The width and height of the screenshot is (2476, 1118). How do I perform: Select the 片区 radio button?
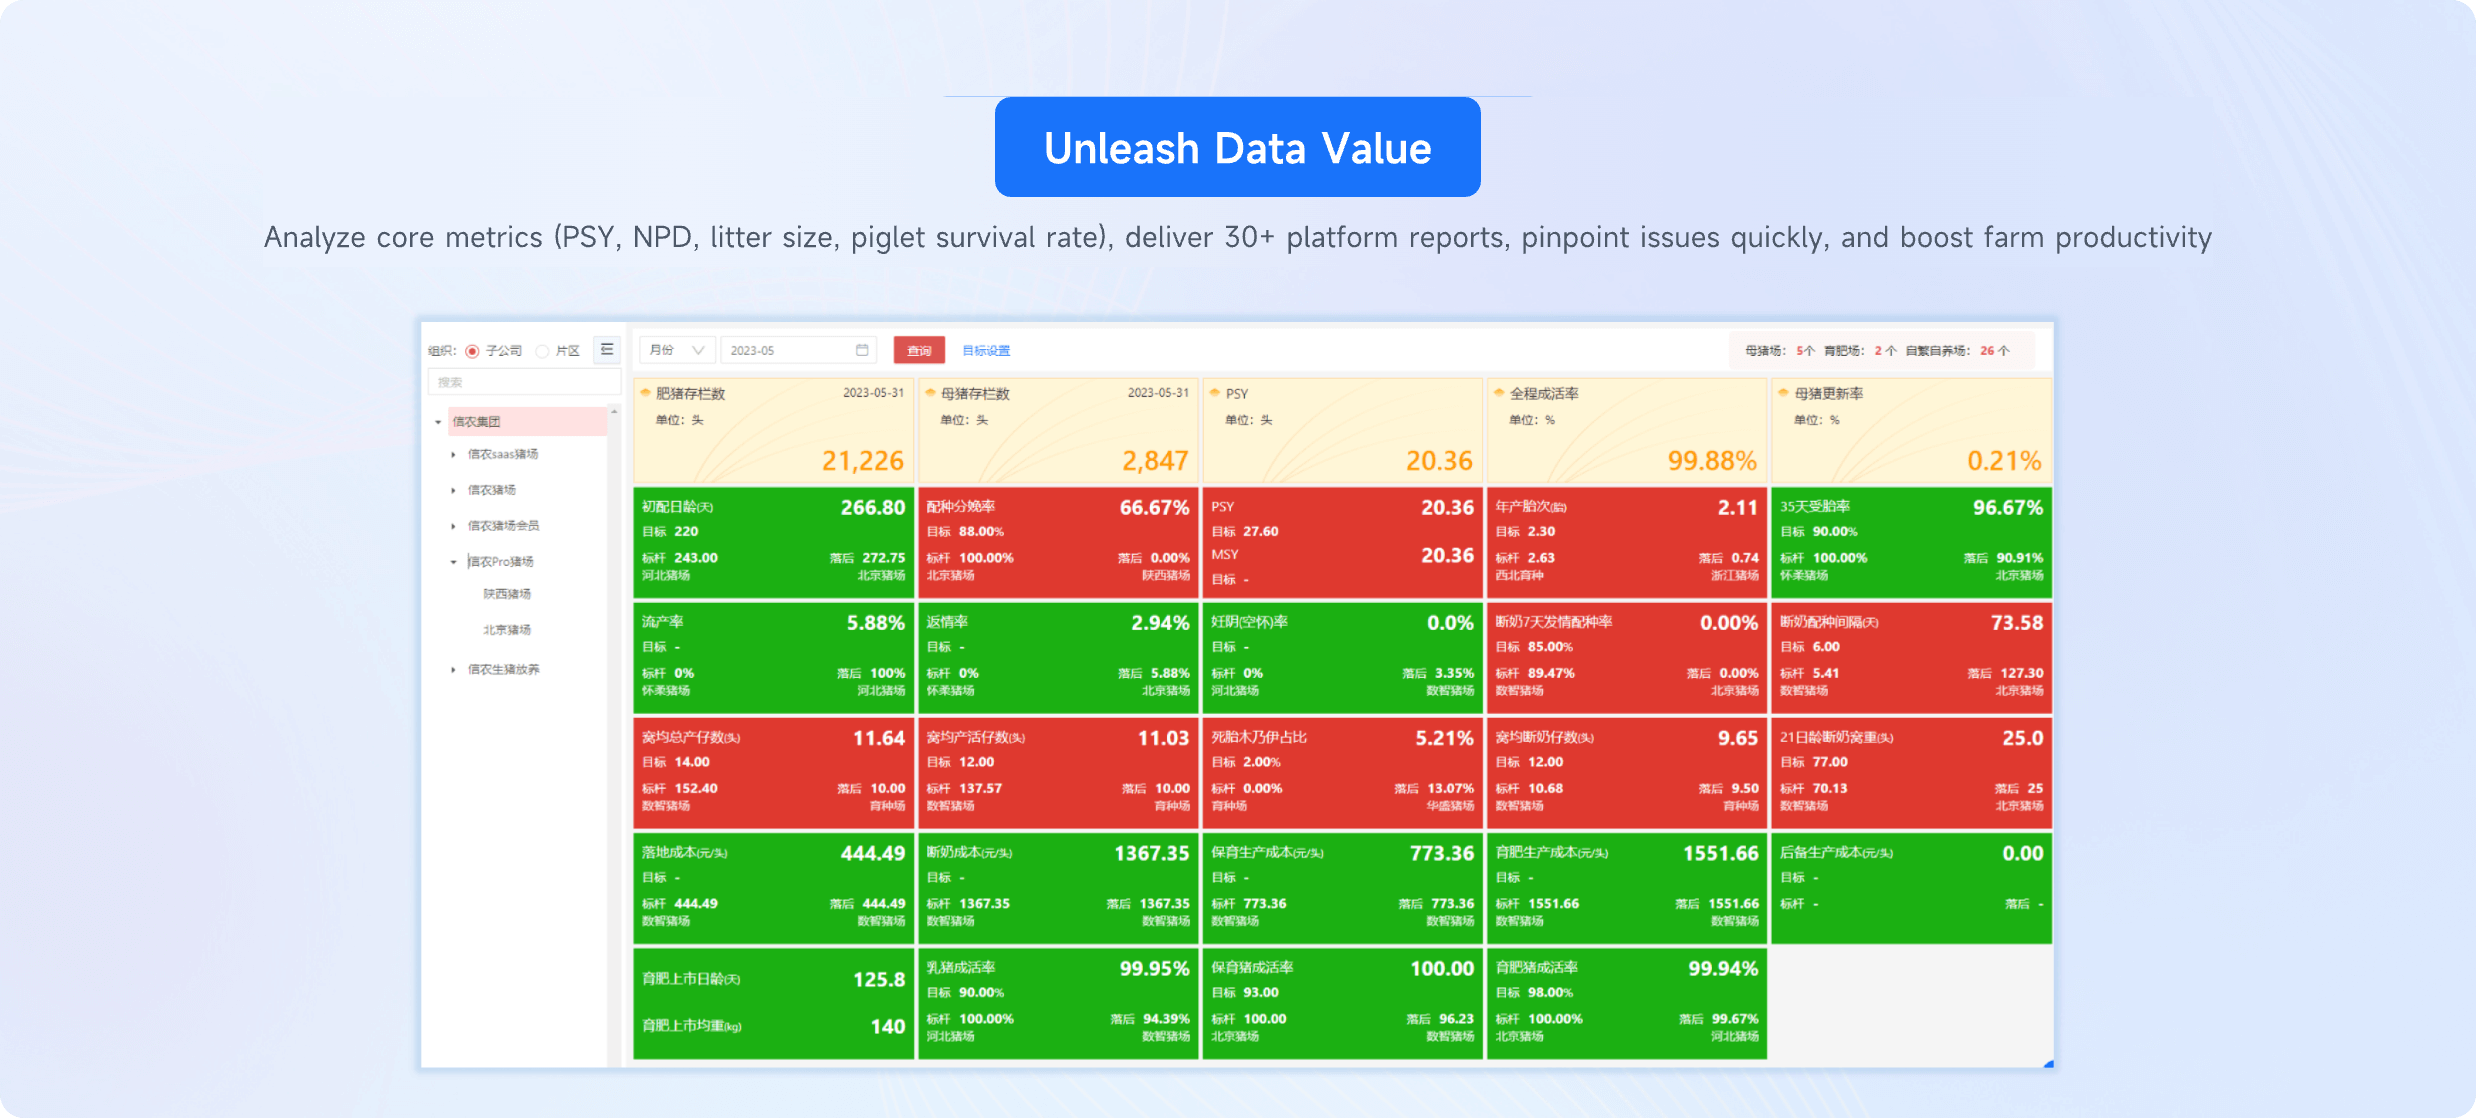point(542,351)
